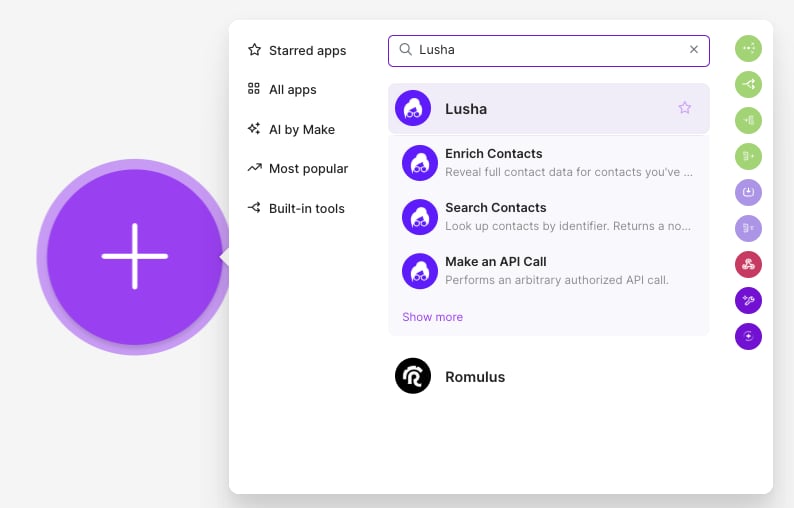794x508 pixels.
Task: Click the grid icon beside All apps
Action: [x=254, y=89]
